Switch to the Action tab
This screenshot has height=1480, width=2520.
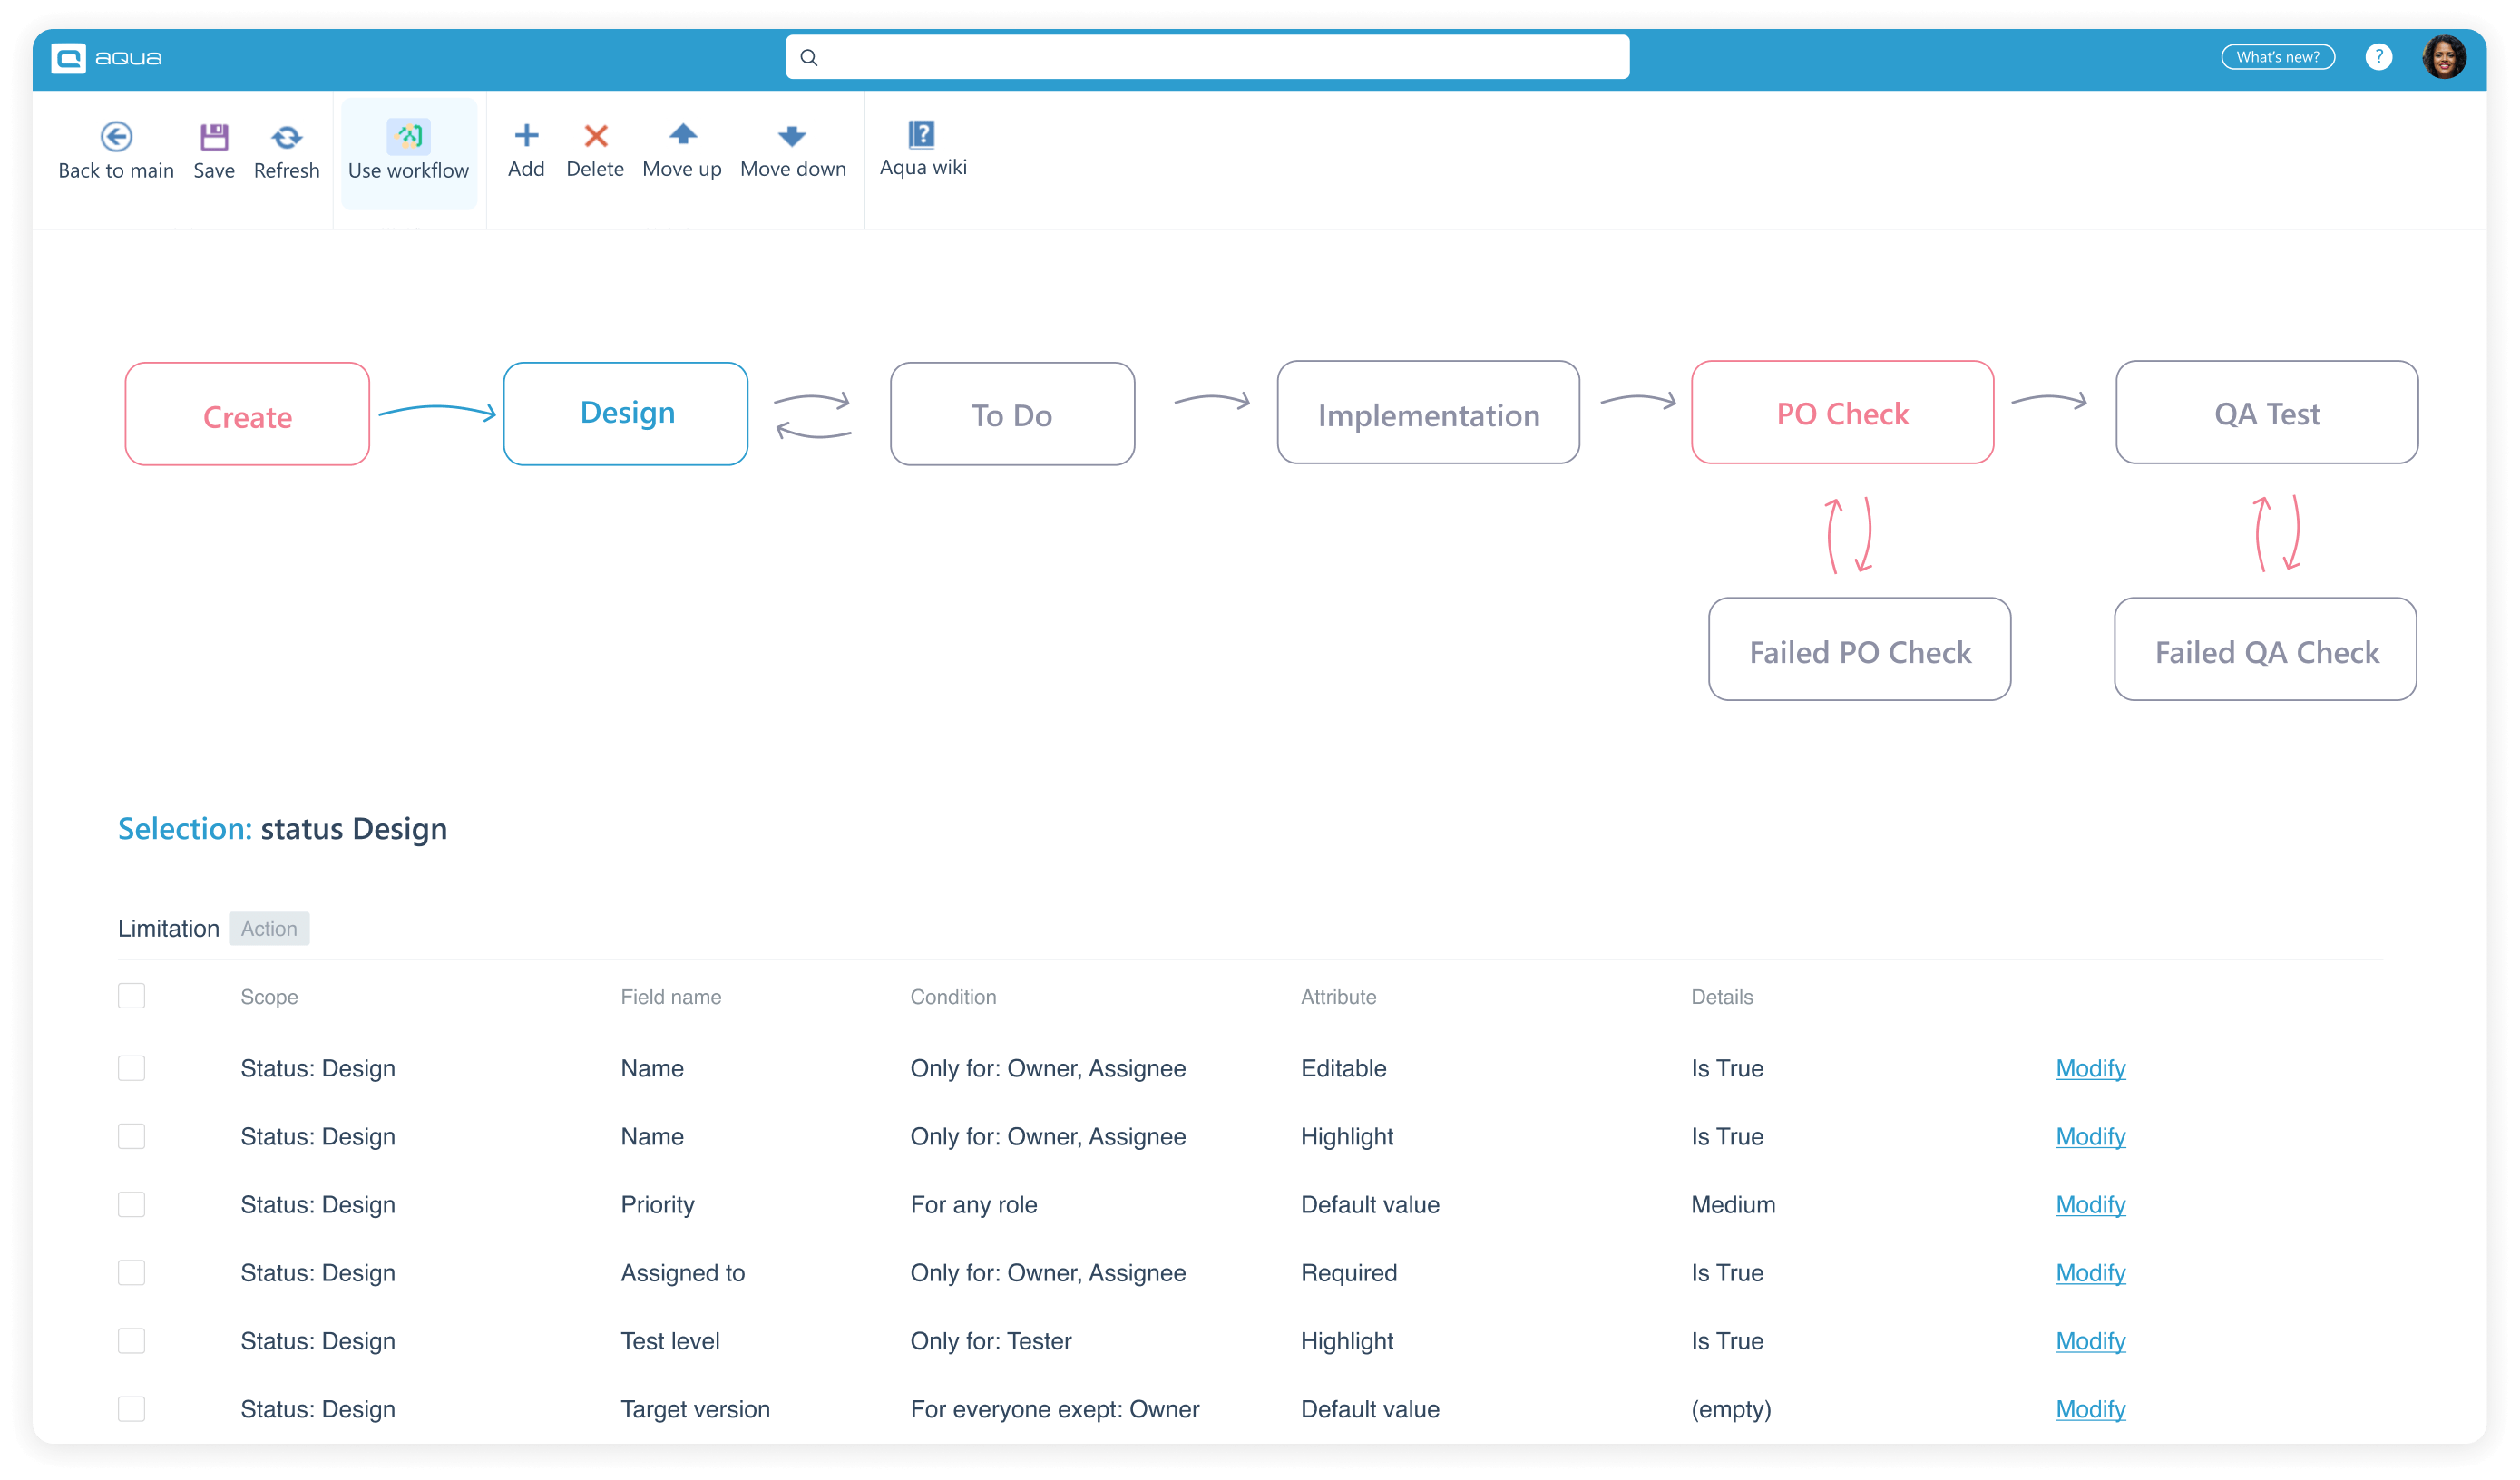click(x=268, y=928)
